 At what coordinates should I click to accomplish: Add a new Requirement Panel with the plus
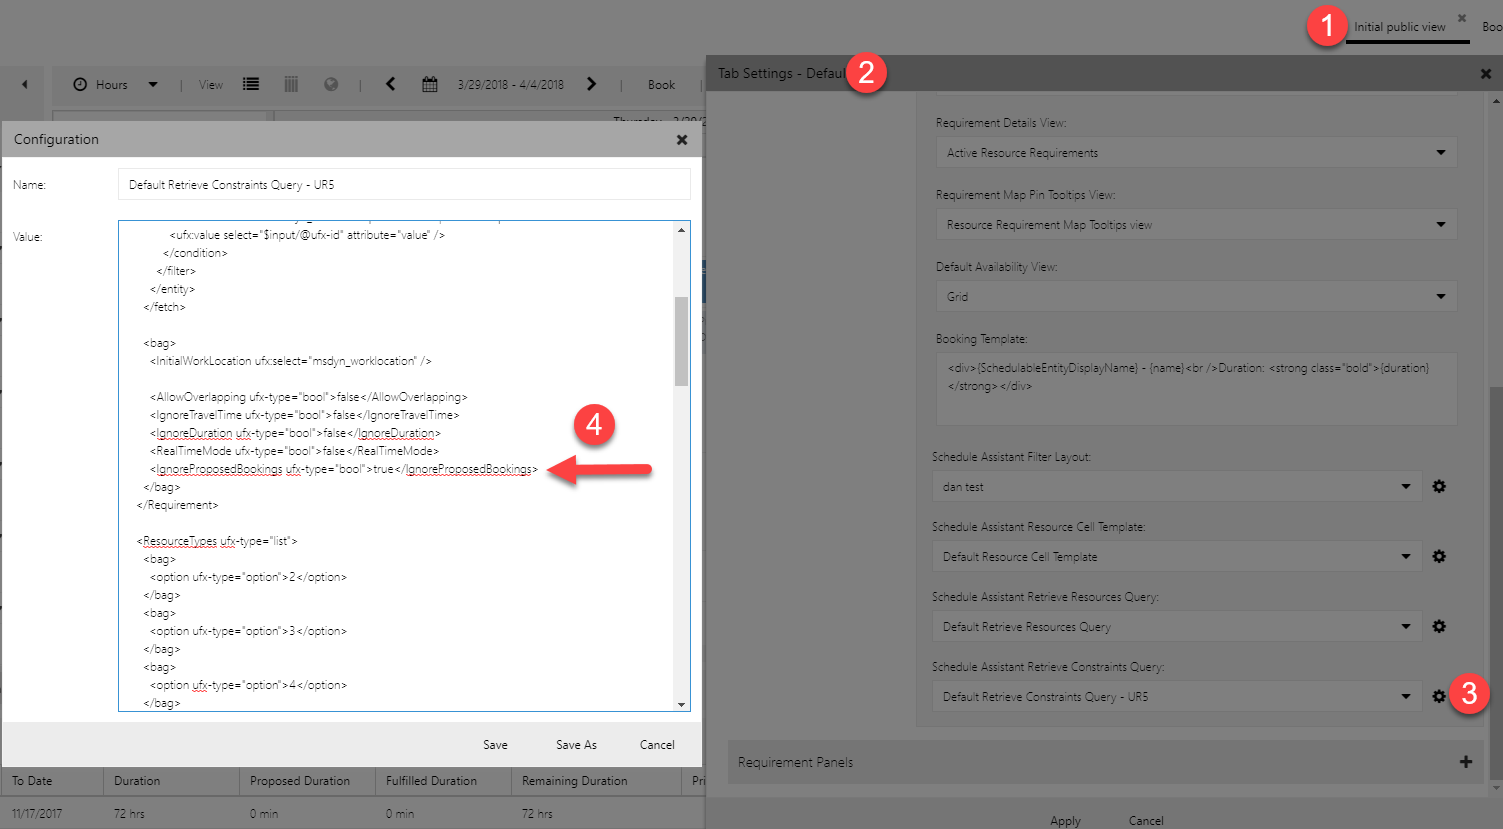[1466, 761]
